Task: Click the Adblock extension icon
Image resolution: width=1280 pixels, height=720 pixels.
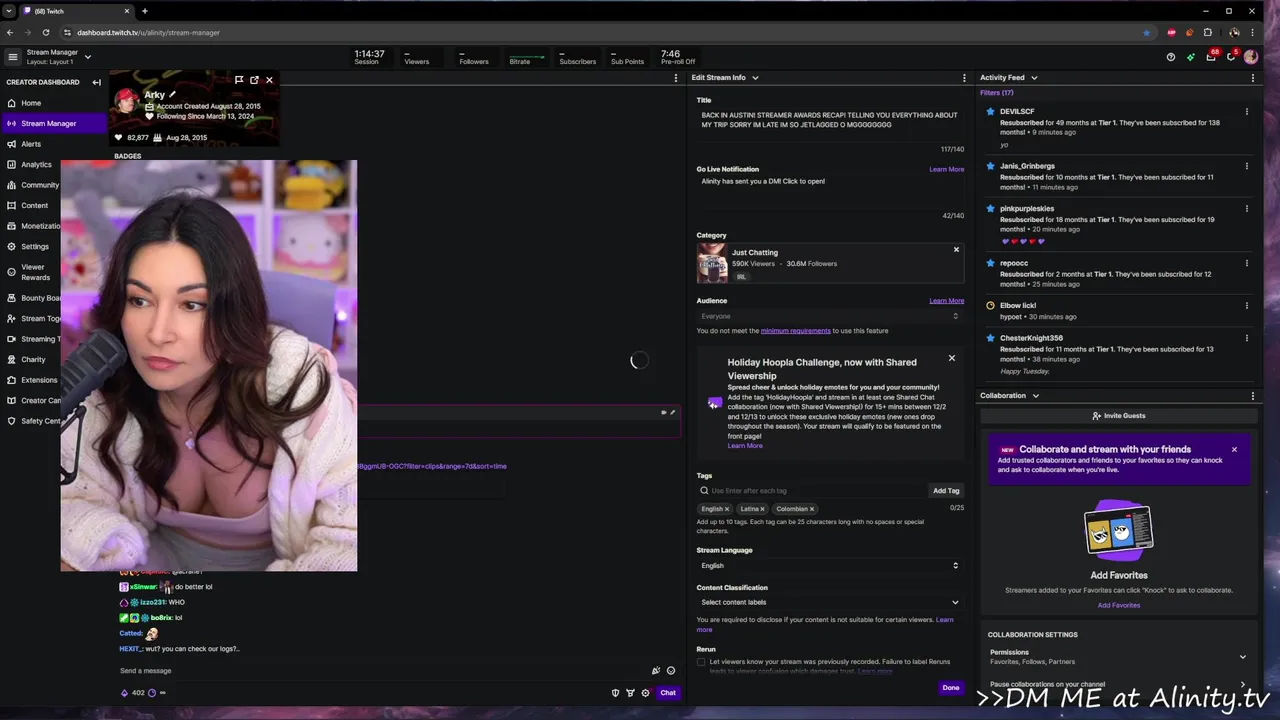Action: (x=1171, y=32)
